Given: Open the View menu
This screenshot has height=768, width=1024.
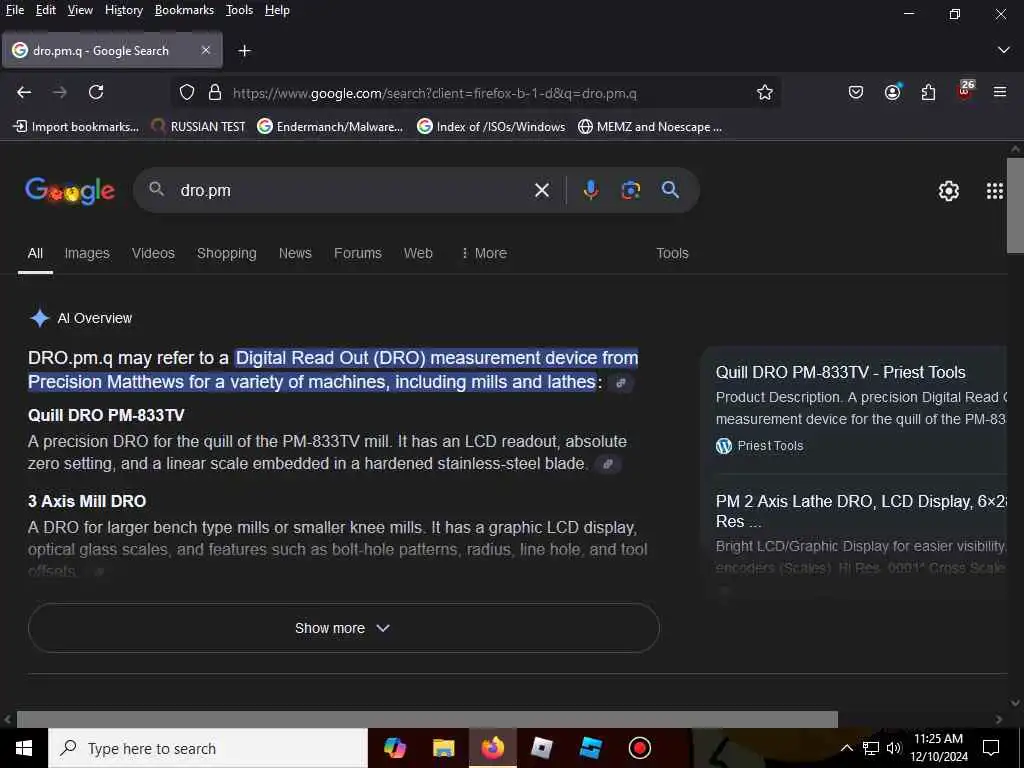Looking at the screenshot, I should 80,10.
